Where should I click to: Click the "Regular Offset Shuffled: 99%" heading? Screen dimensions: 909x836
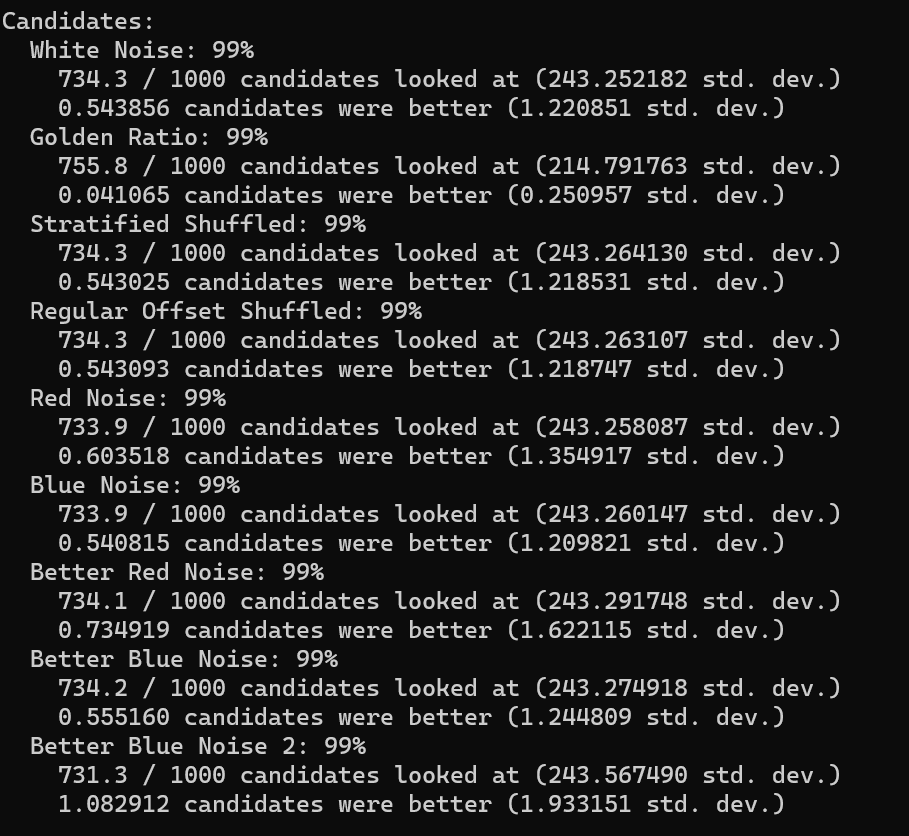(x=225, y=310)
